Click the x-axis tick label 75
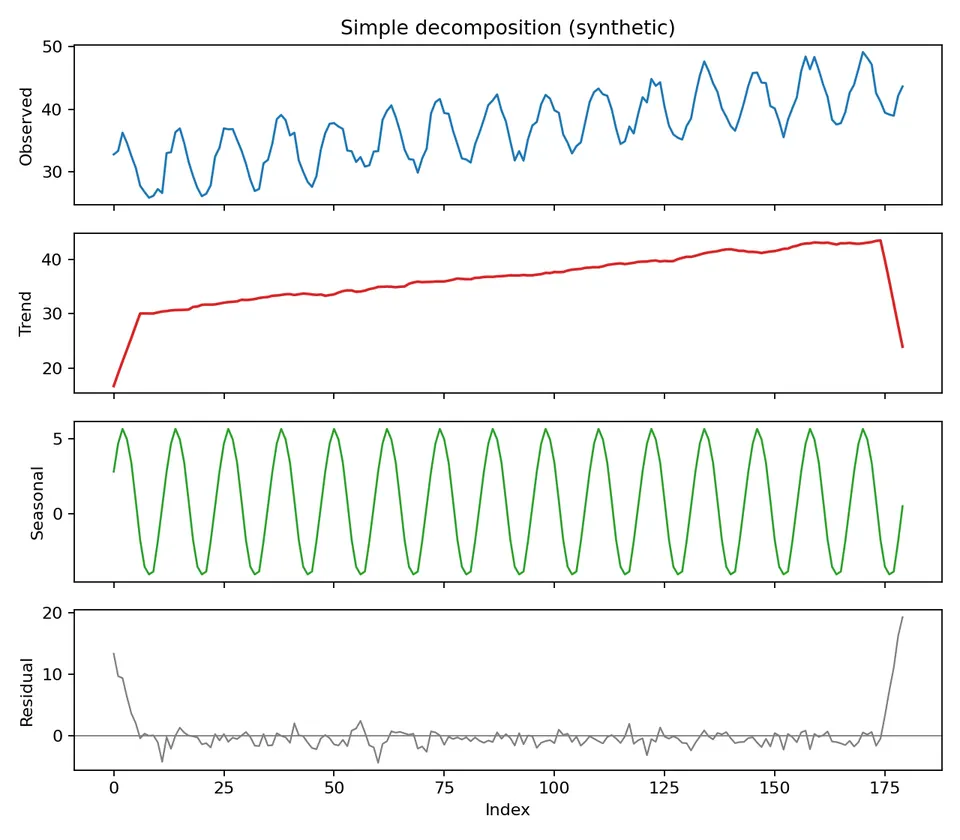 pyautogui.click(x=444, y=787)
